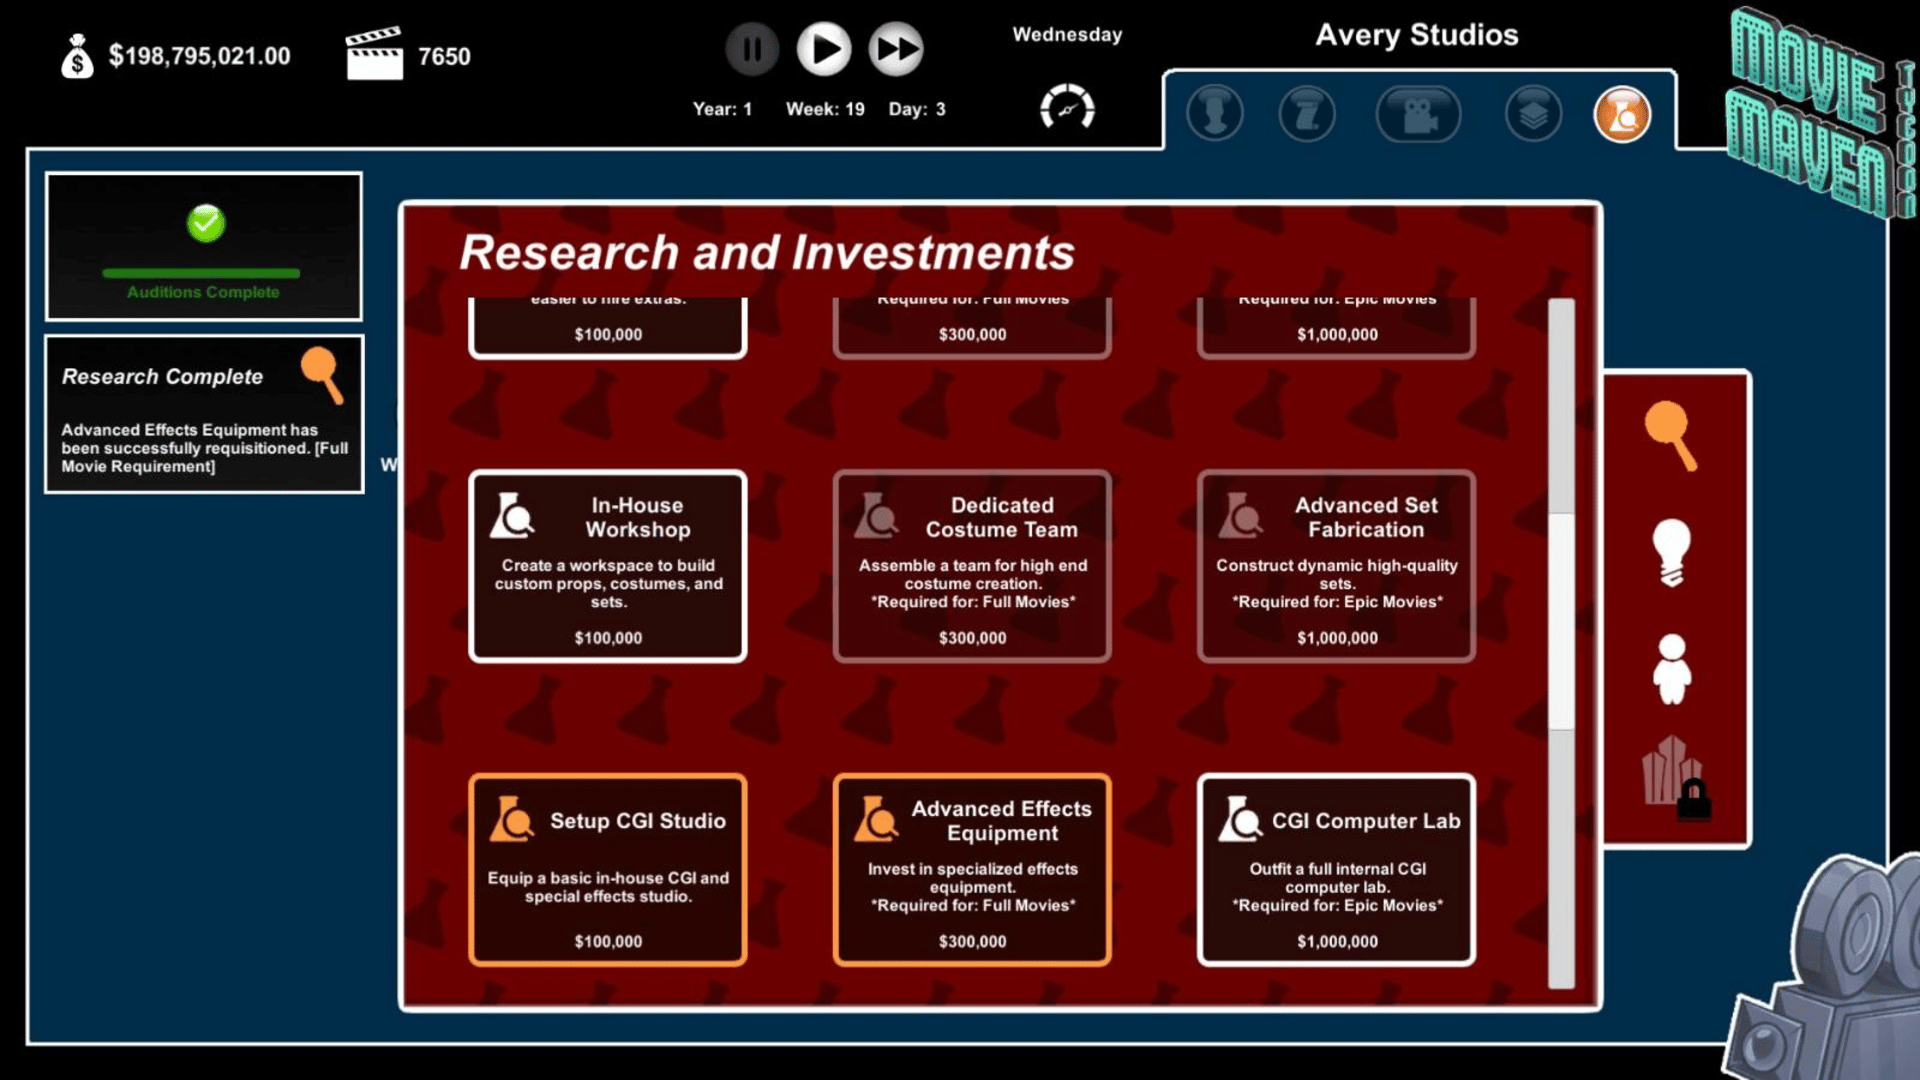Open the research flask tab

coord(1621,115)
